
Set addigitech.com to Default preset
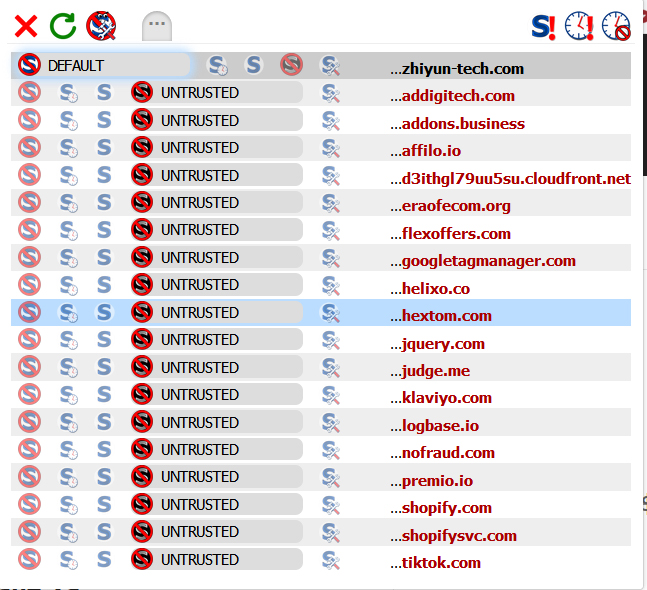[x=29, y=92]
